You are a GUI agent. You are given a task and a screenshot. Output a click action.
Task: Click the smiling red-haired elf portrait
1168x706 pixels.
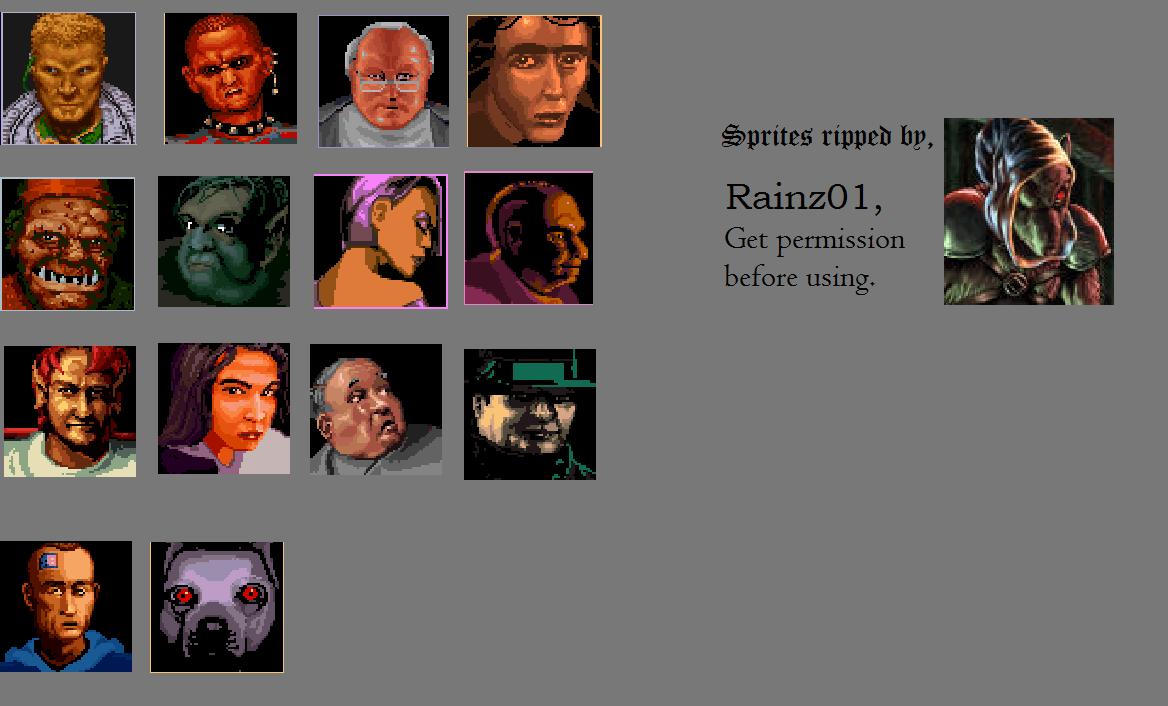(x=70, y=411)
